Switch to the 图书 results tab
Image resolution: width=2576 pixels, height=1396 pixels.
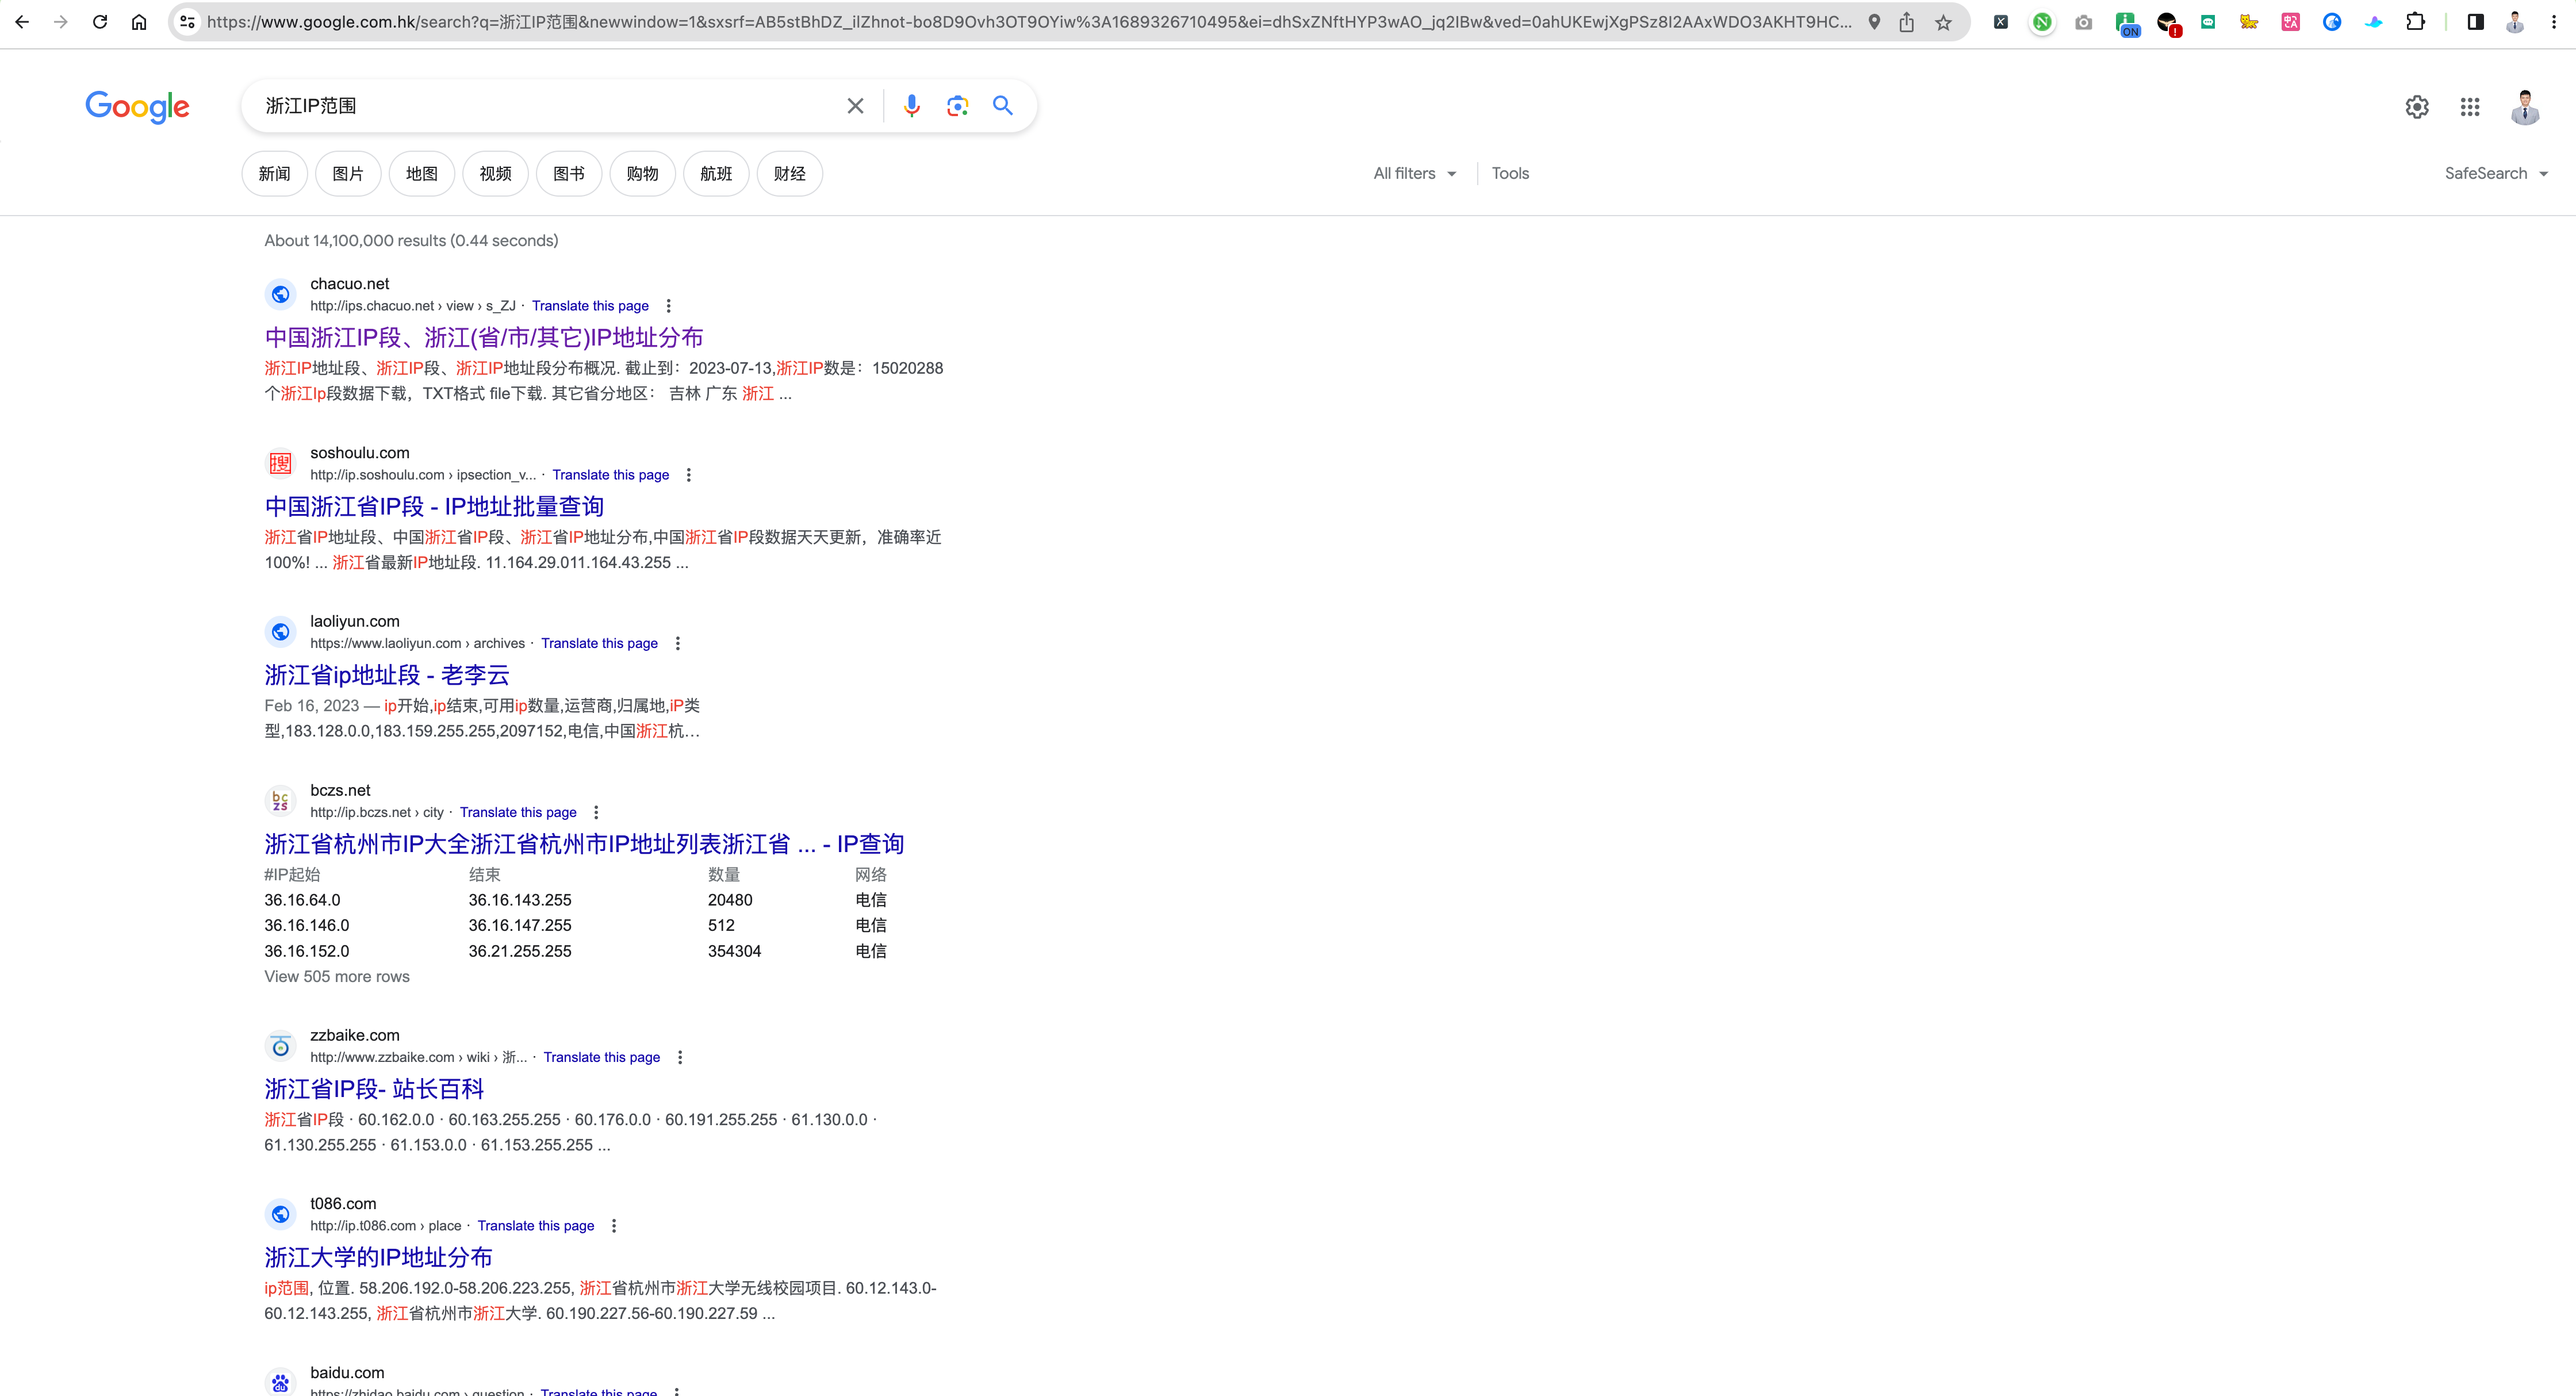569,174
